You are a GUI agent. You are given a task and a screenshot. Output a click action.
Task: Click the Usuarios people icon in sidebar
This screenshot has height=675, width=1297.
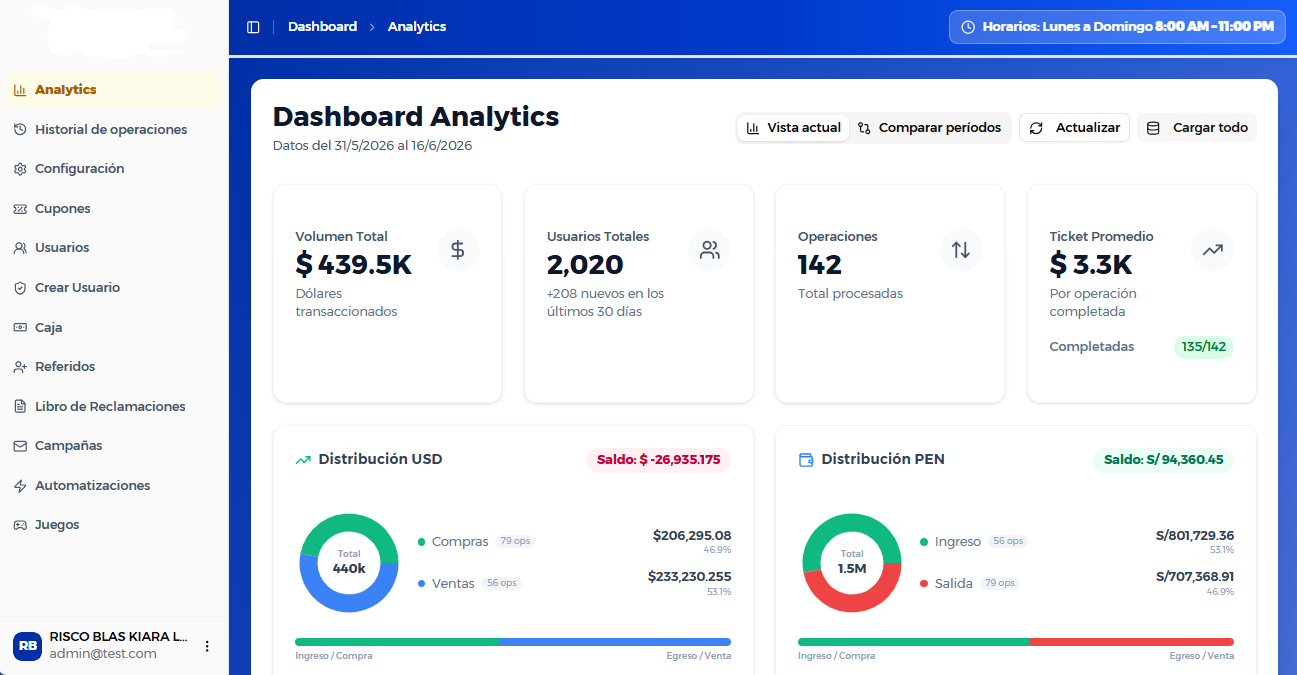[x=20, y=248]
